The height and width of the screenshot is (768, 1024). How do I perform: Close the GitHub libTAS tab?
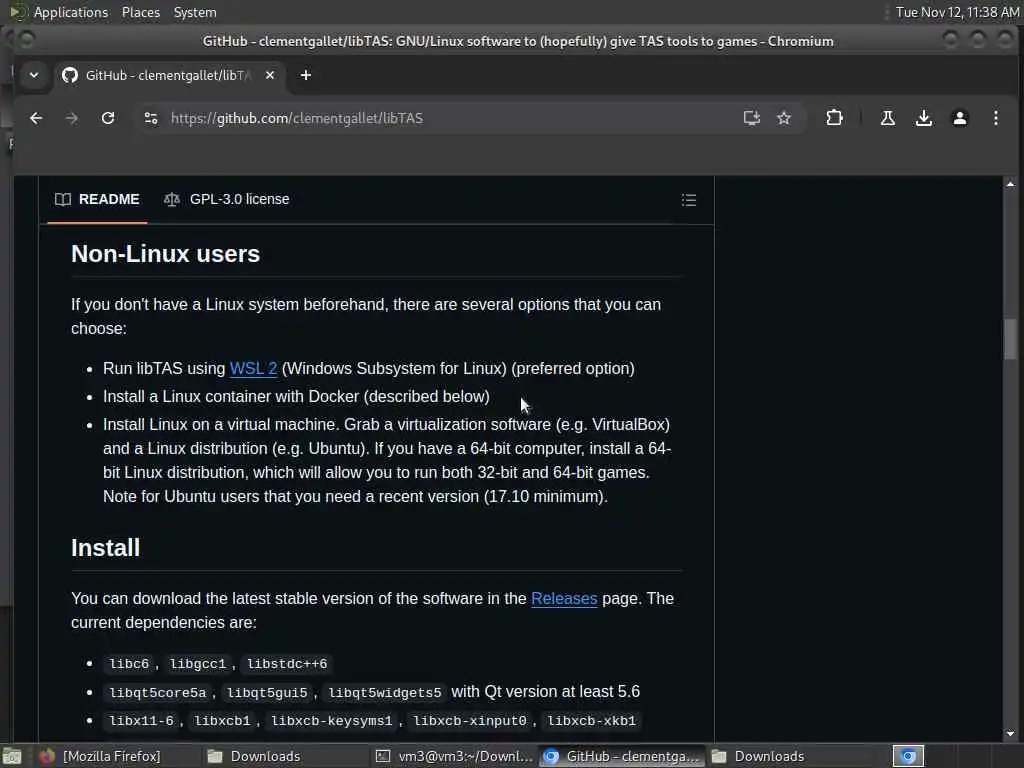(270, 75)
